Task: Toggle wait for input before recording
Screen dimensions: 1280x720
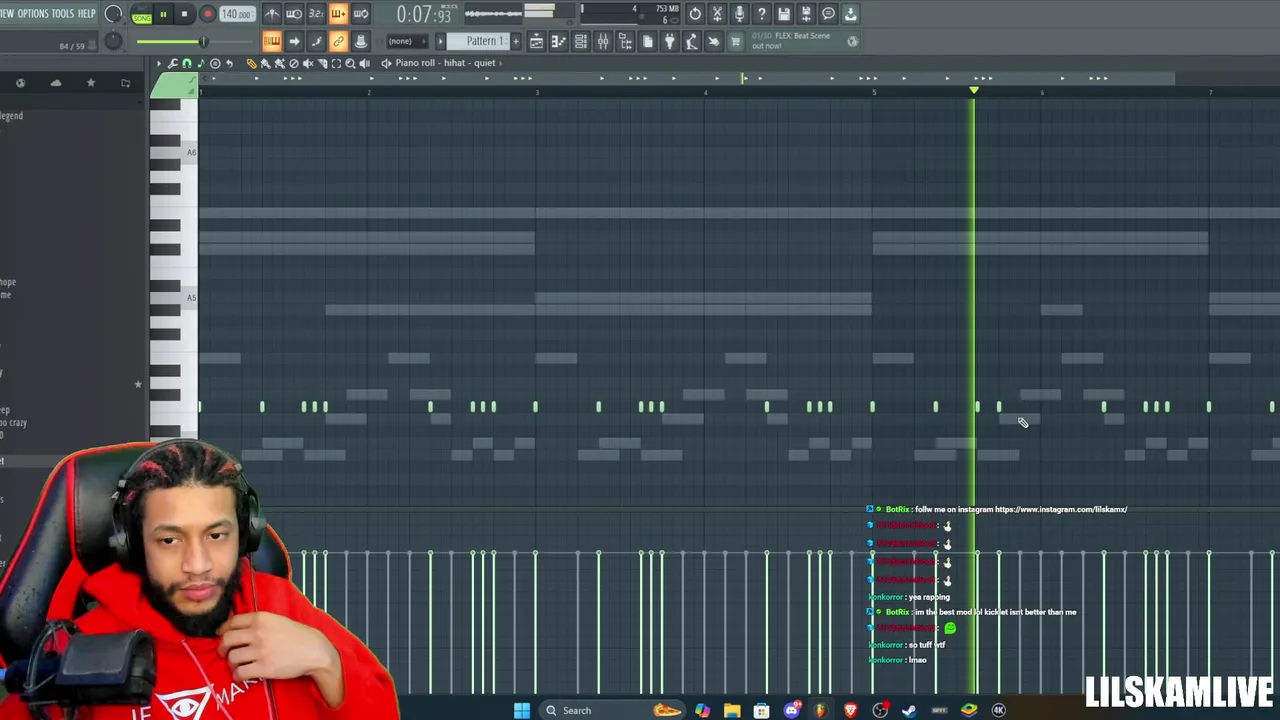Action: point(294,14)
